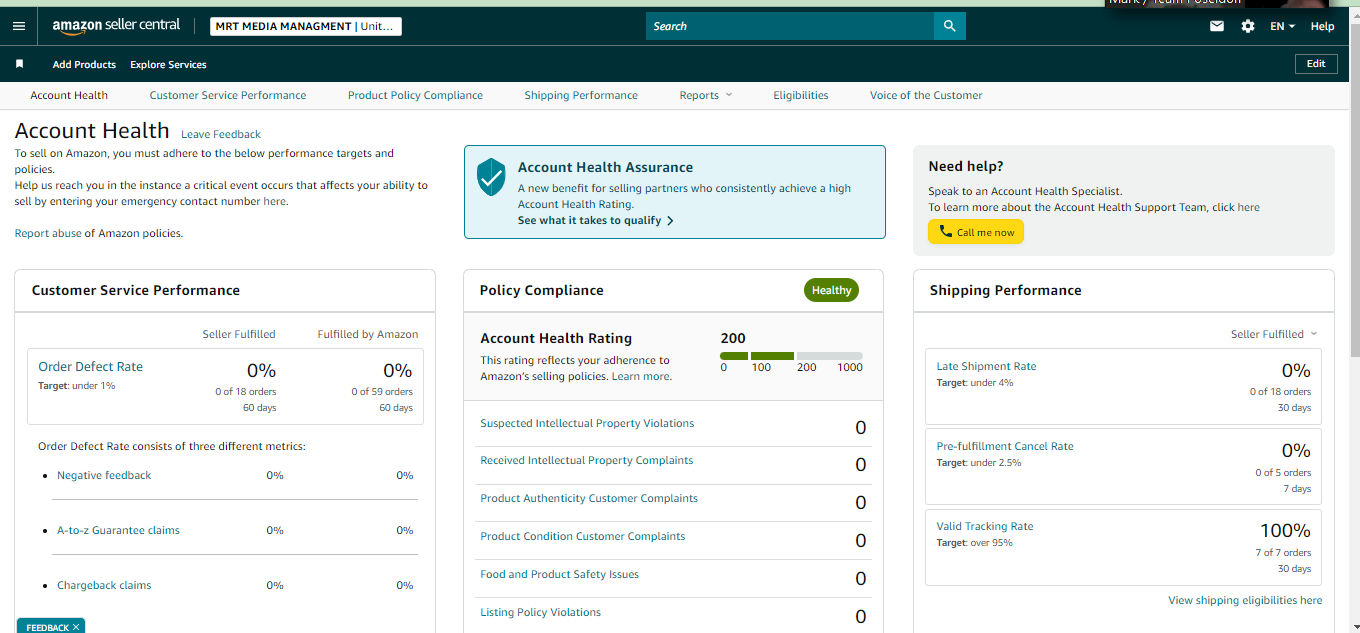Click the Account Health Support Team 'here' link

pyautogui.click(x=1248, y=207)
